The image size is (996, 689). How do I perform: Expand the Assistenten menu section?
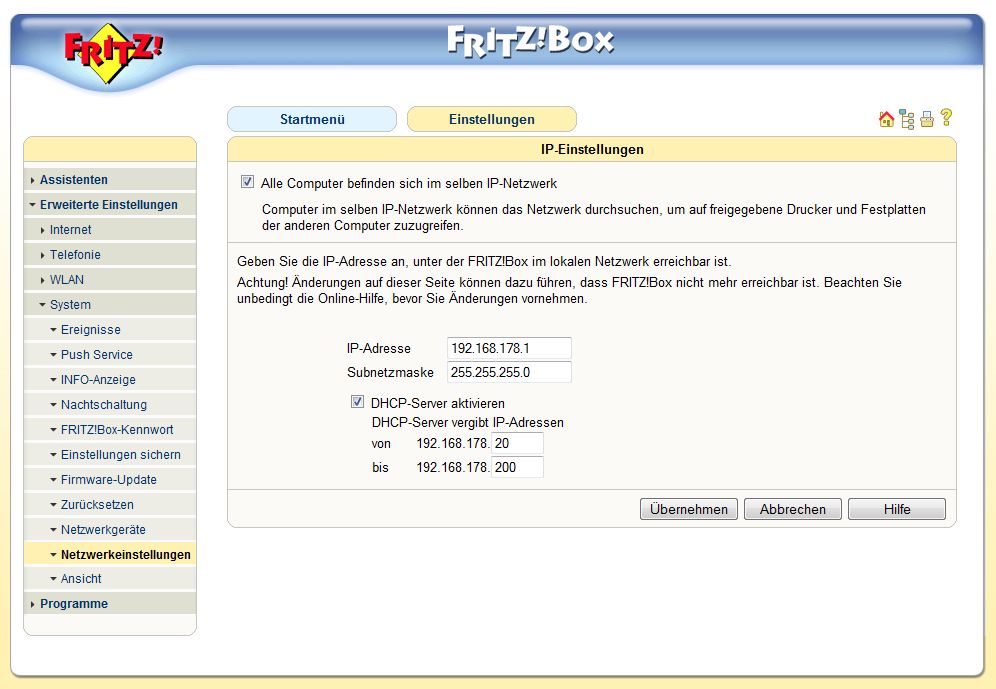73,180
